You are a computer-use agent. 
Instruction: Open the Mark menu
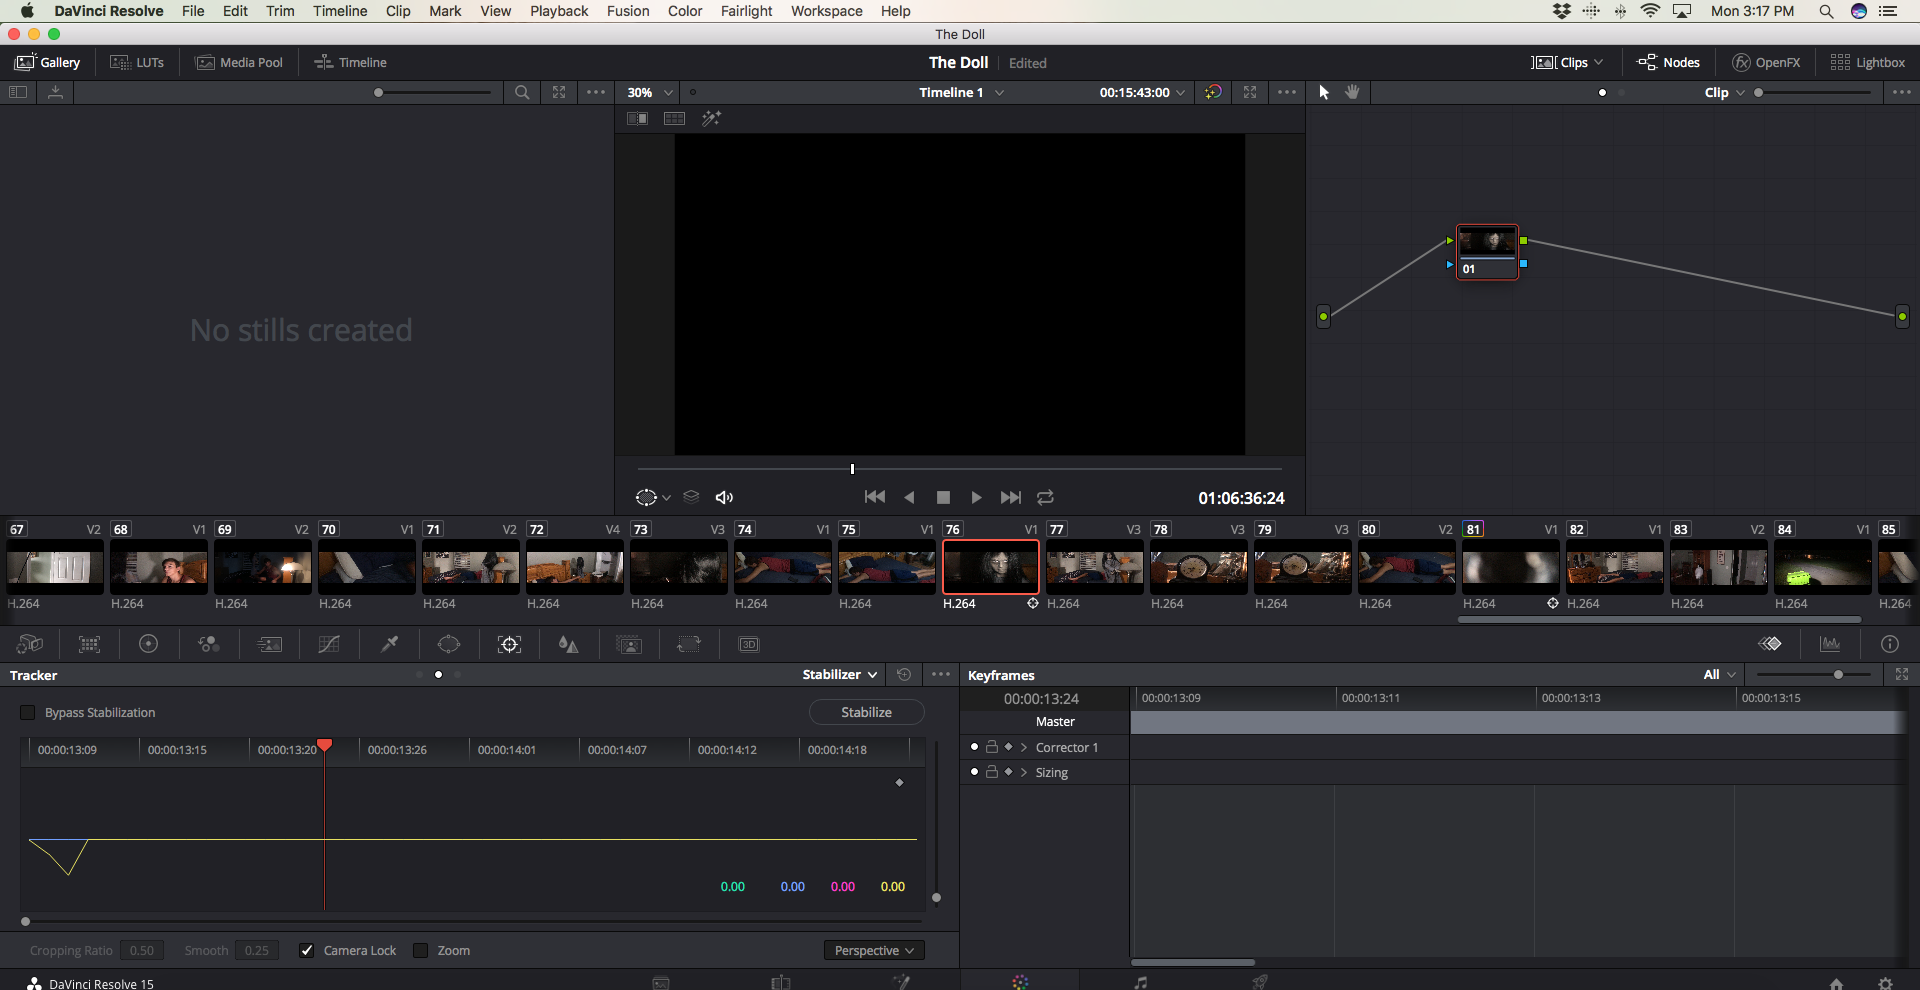click(445, 11)
